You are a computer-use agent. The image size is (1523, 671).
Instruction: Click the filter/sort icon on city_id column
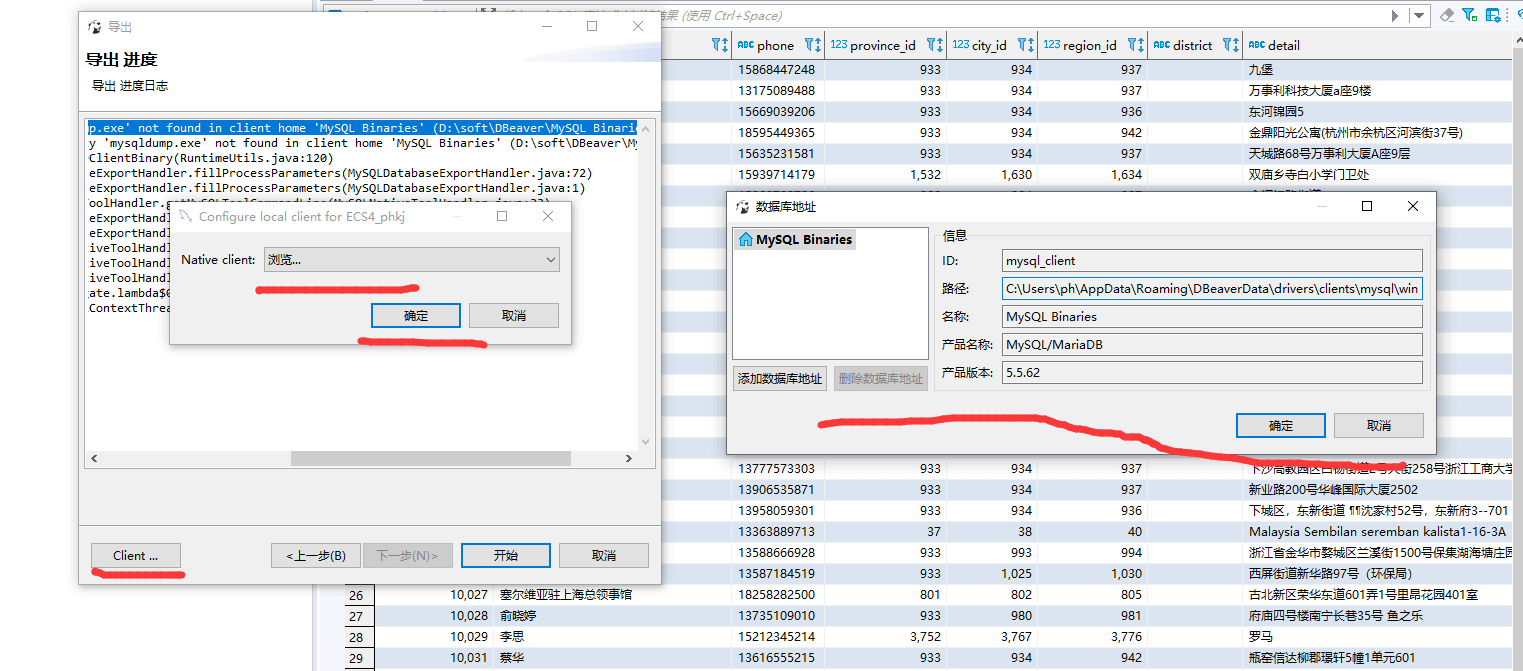tap(1025, 45)
